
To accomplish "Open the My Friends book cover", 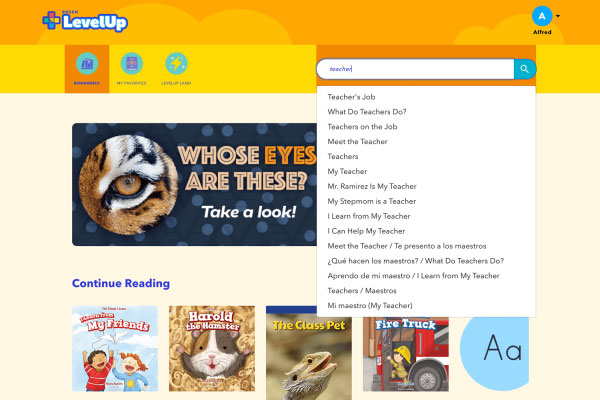I will (x=115, y=349).
